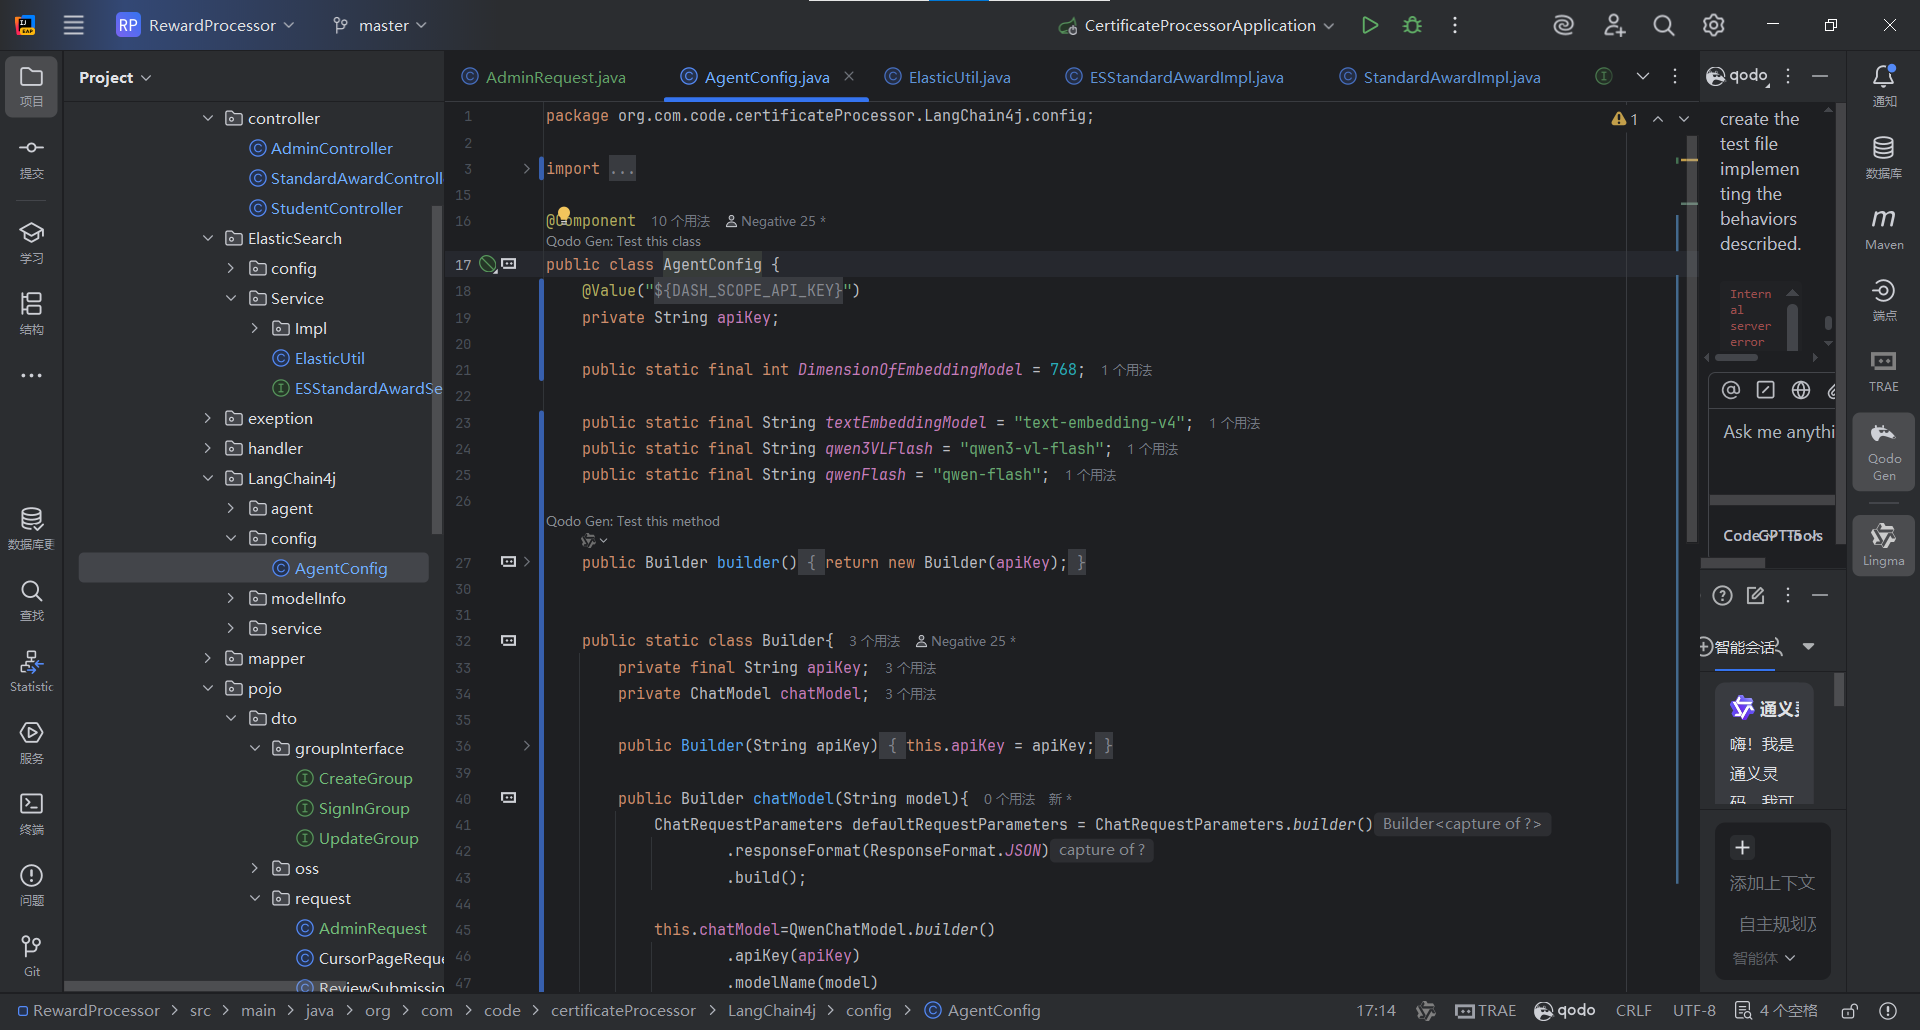Screen dimensions: 1920x1030
Task: Open the Lingma tool window
Action: pos(1884,545)
